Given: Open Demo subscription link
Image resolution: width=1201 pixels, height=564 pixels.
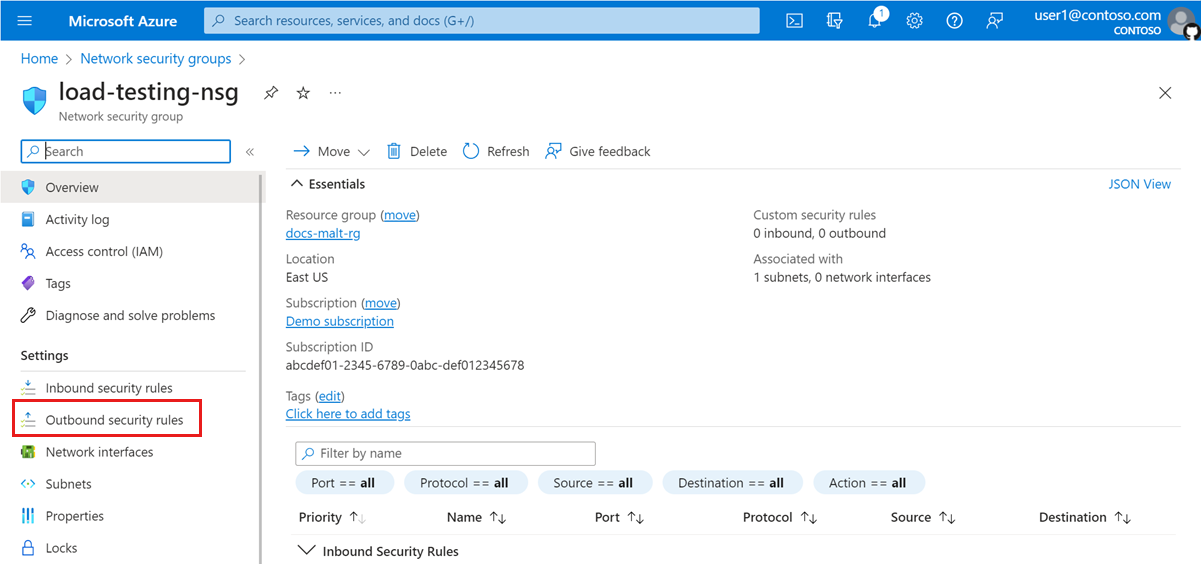Looking at the screenshot, I should (340, 321).
